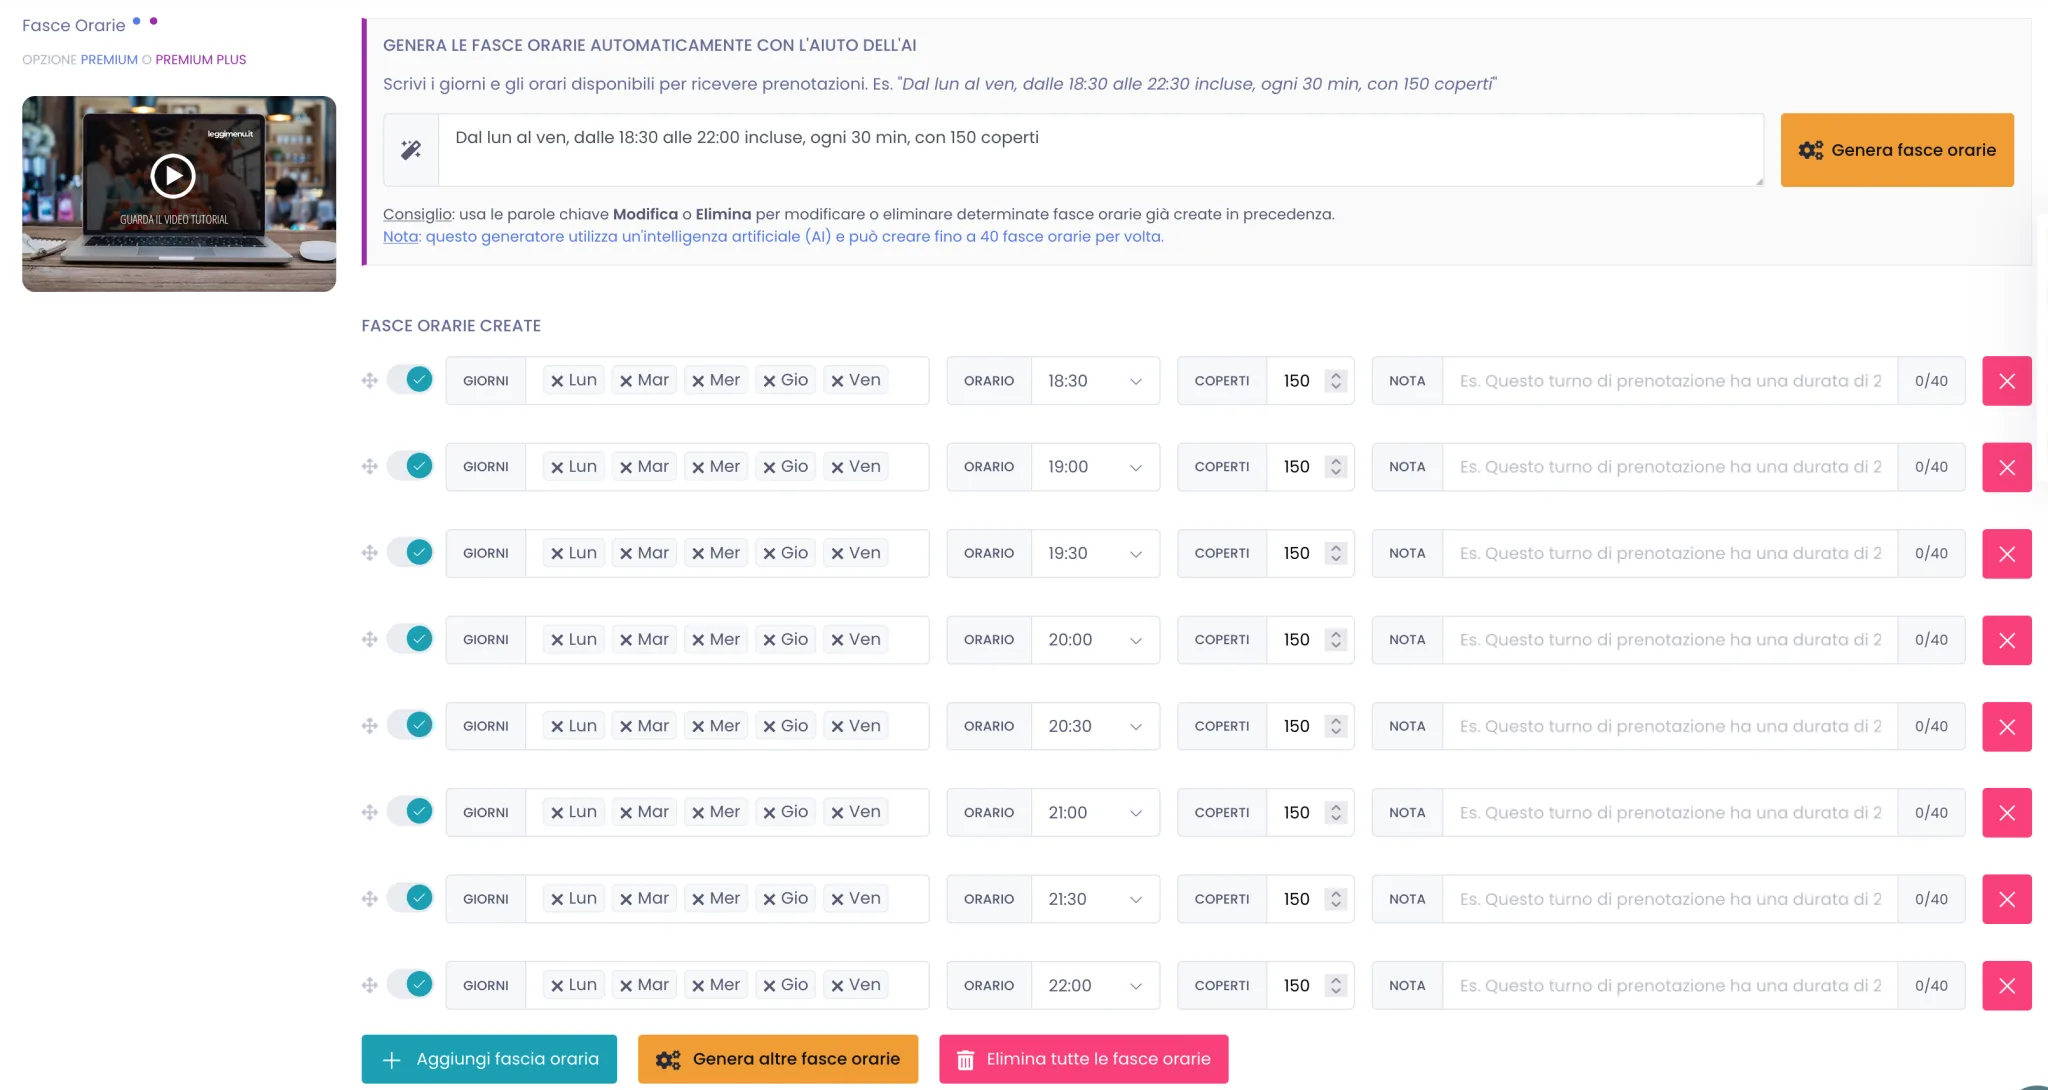Remove Mer tag from the 21:00 row

coord(698,813)
